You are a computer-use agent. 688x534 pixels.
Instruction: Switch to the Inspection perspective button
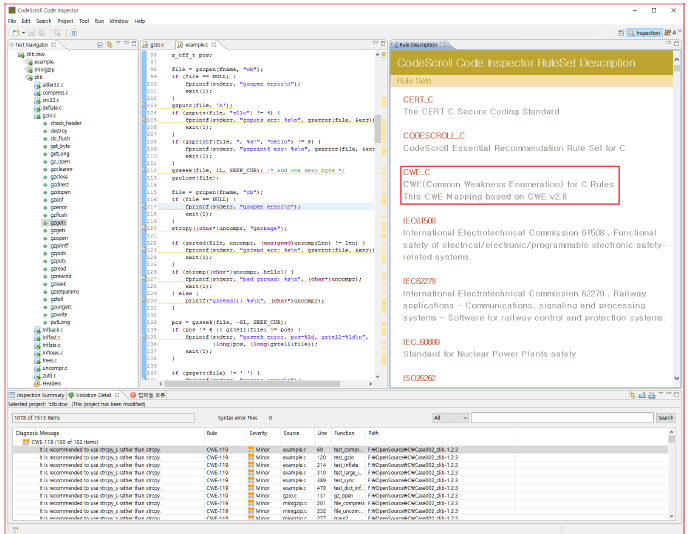[x=644, y=33]
